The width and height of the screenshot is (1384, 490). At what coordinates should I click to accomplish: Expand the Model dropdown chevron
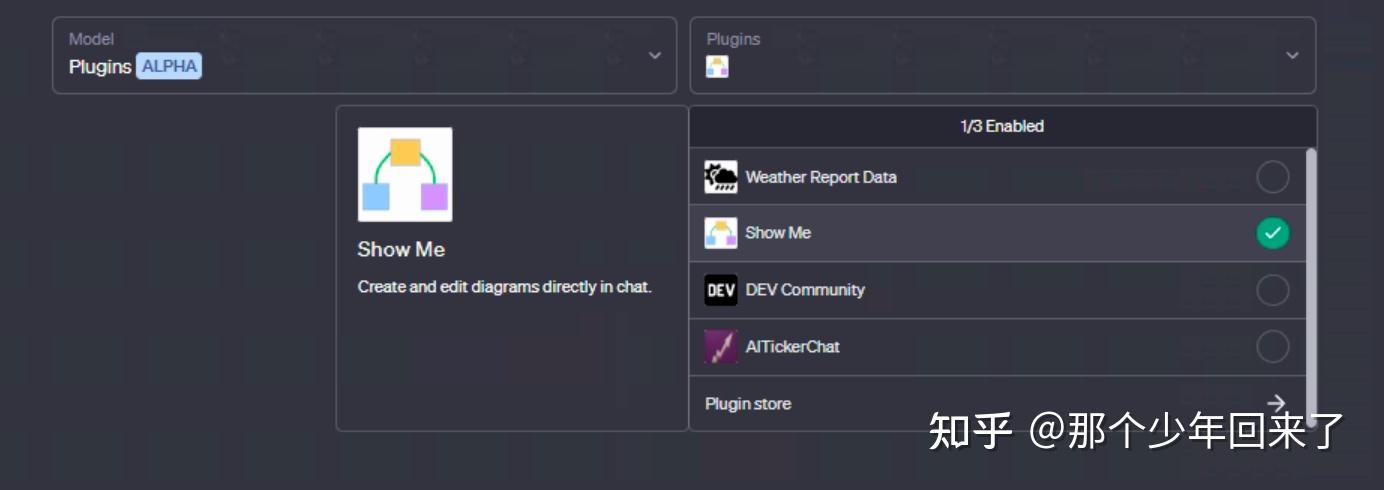(x=655, y=55)
